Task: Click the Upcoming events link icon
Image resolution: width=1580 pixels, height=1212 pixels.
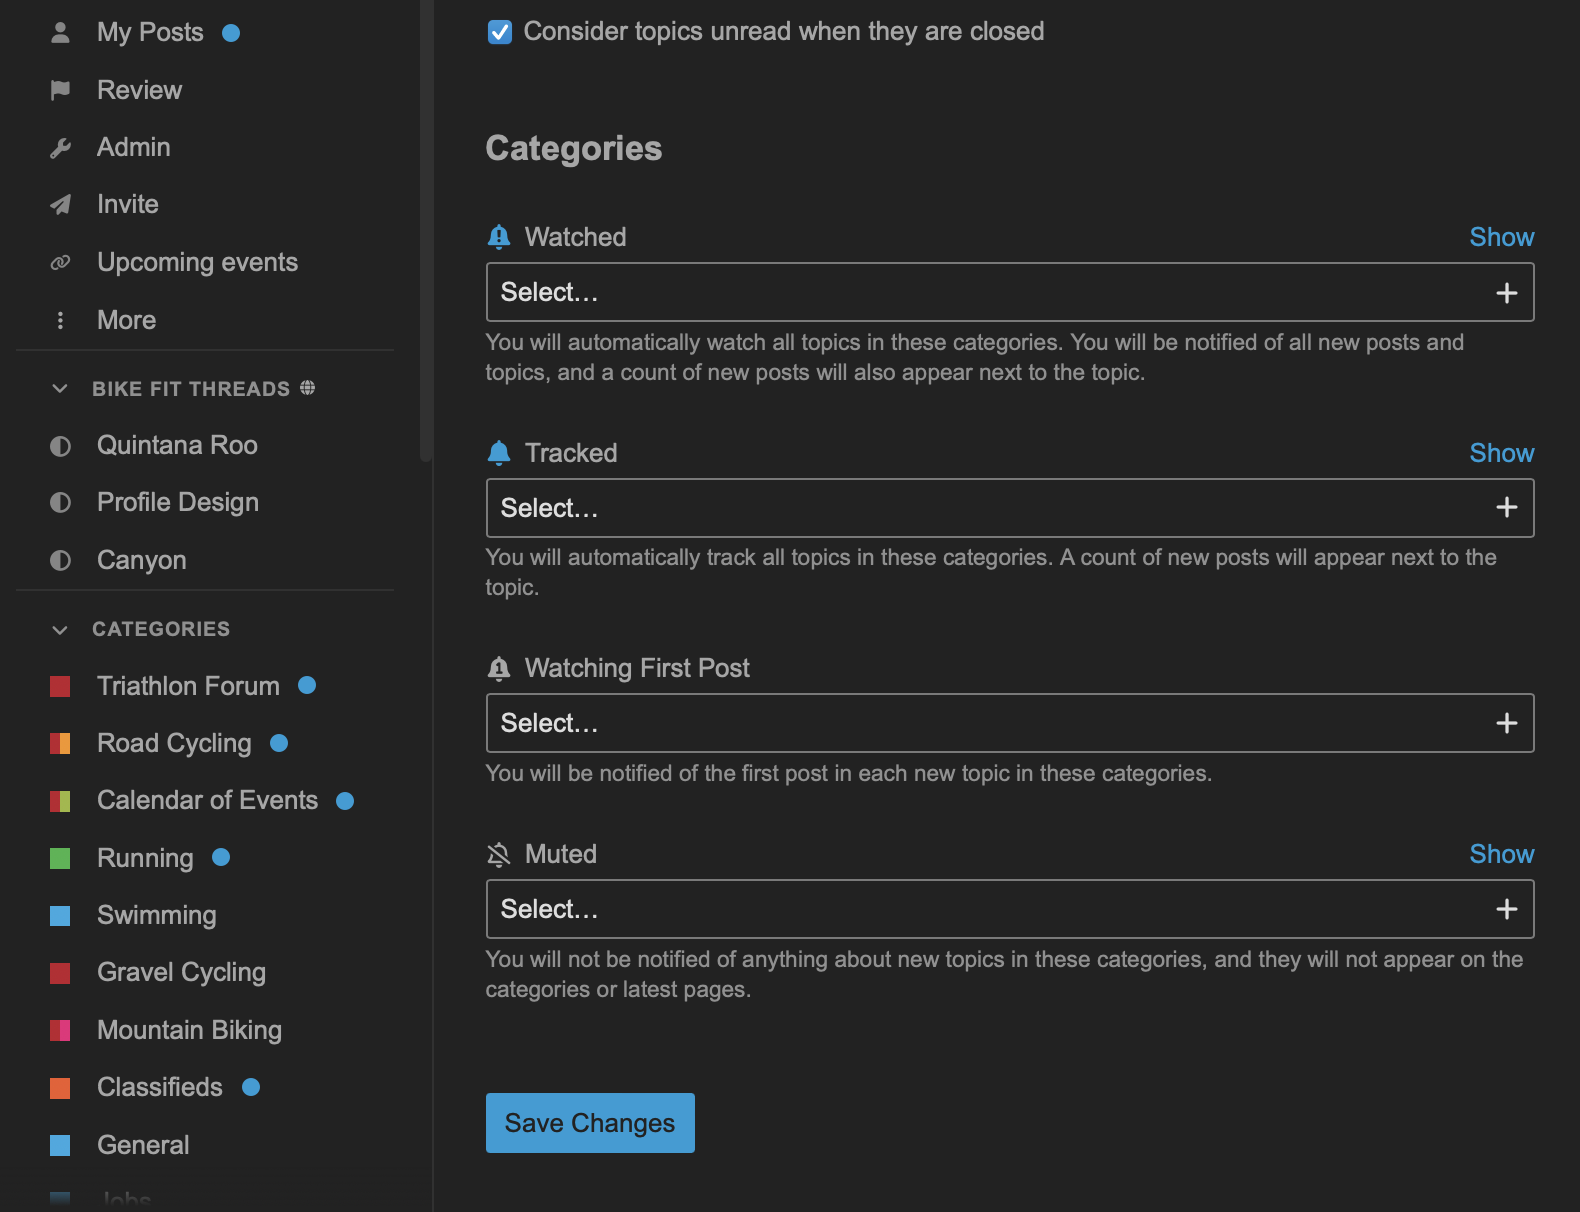Action: (x=60, y=262)
